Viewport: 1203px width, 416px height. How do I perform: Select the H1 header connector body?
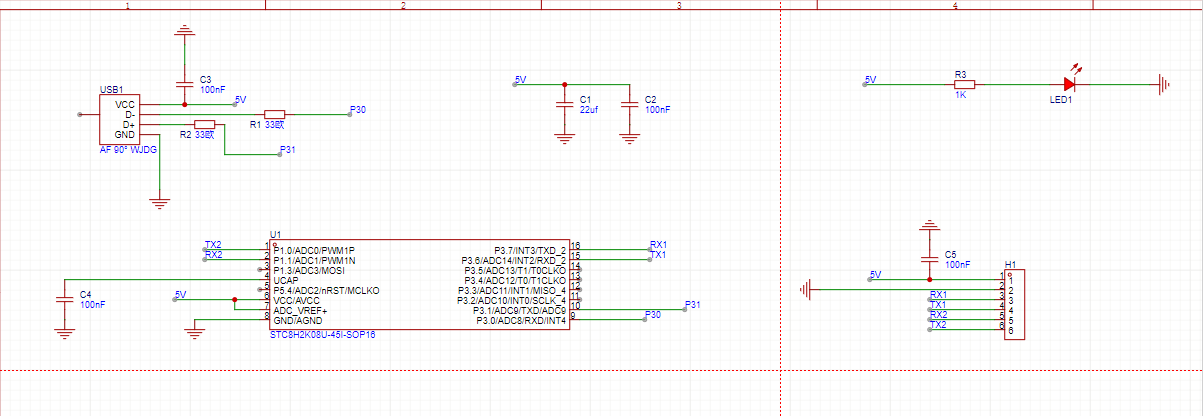1014,305
